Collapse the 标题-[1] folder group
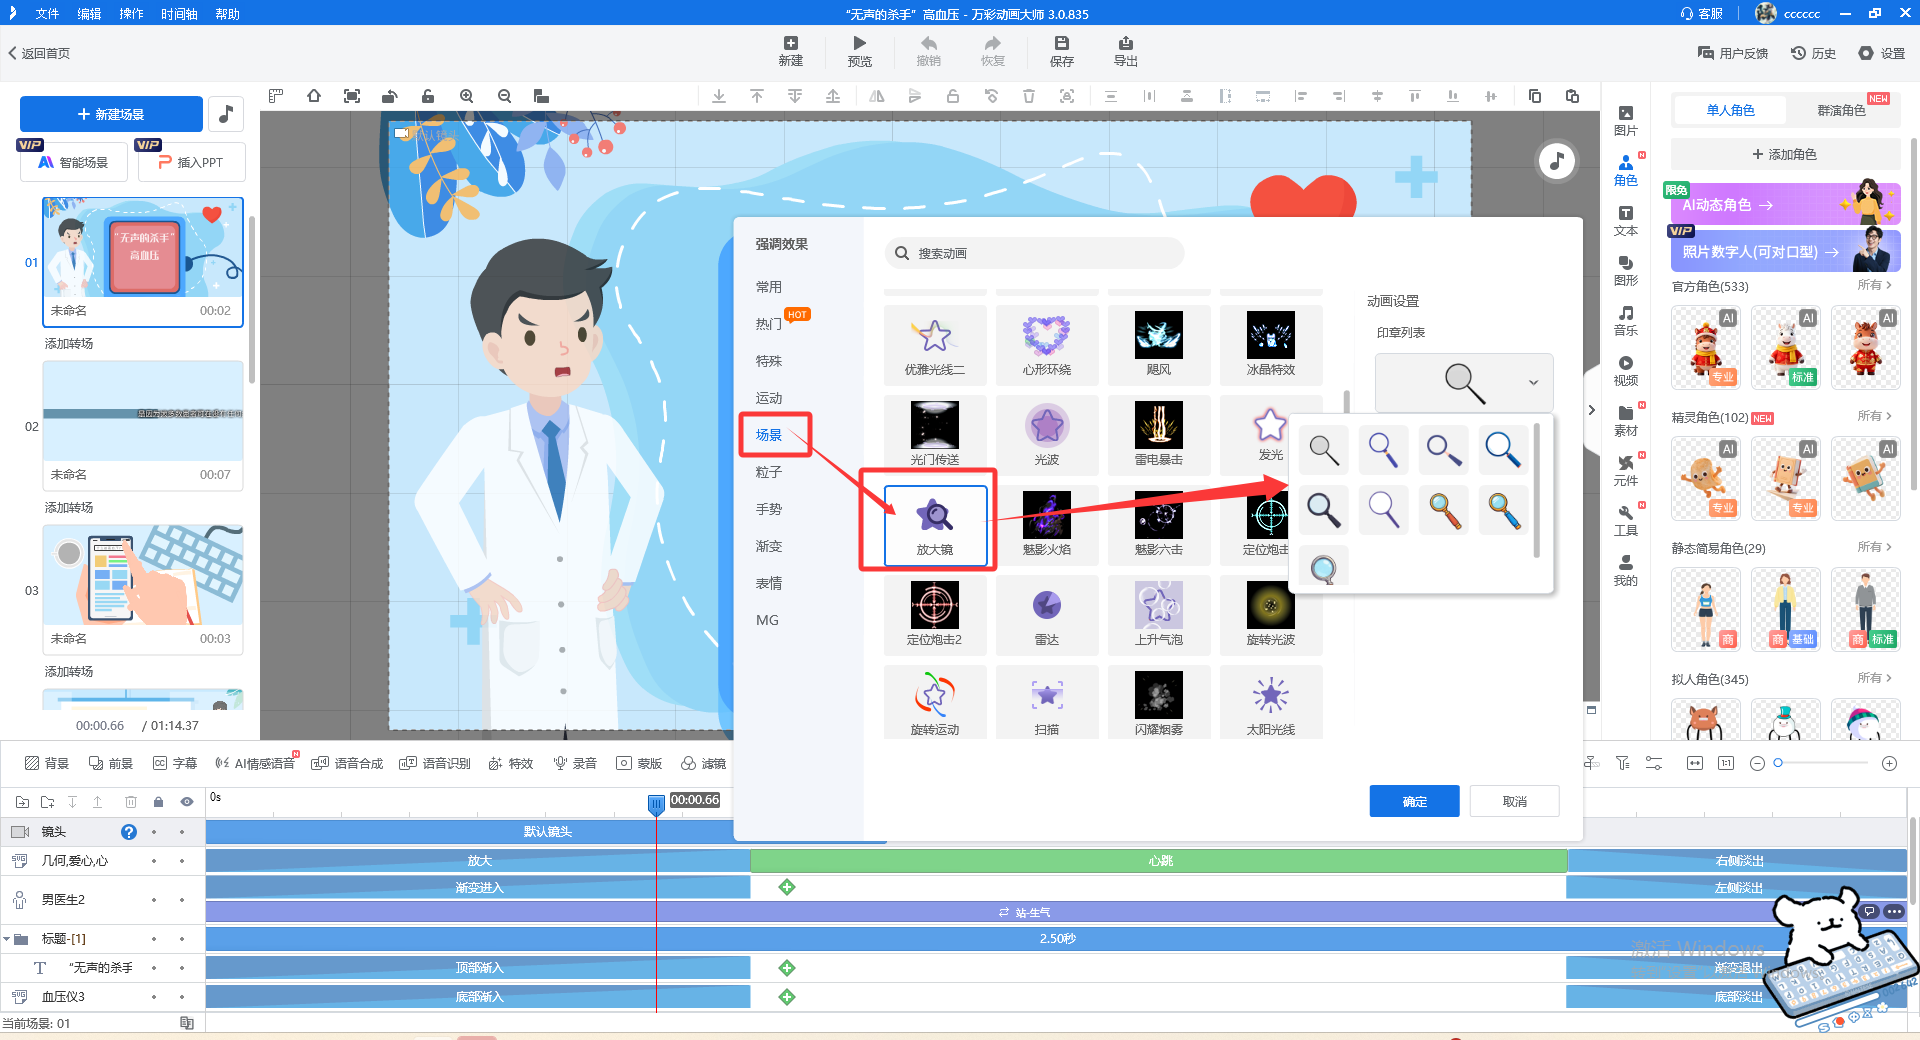Screen dimensions: 1920x1040 coord(7,939)
